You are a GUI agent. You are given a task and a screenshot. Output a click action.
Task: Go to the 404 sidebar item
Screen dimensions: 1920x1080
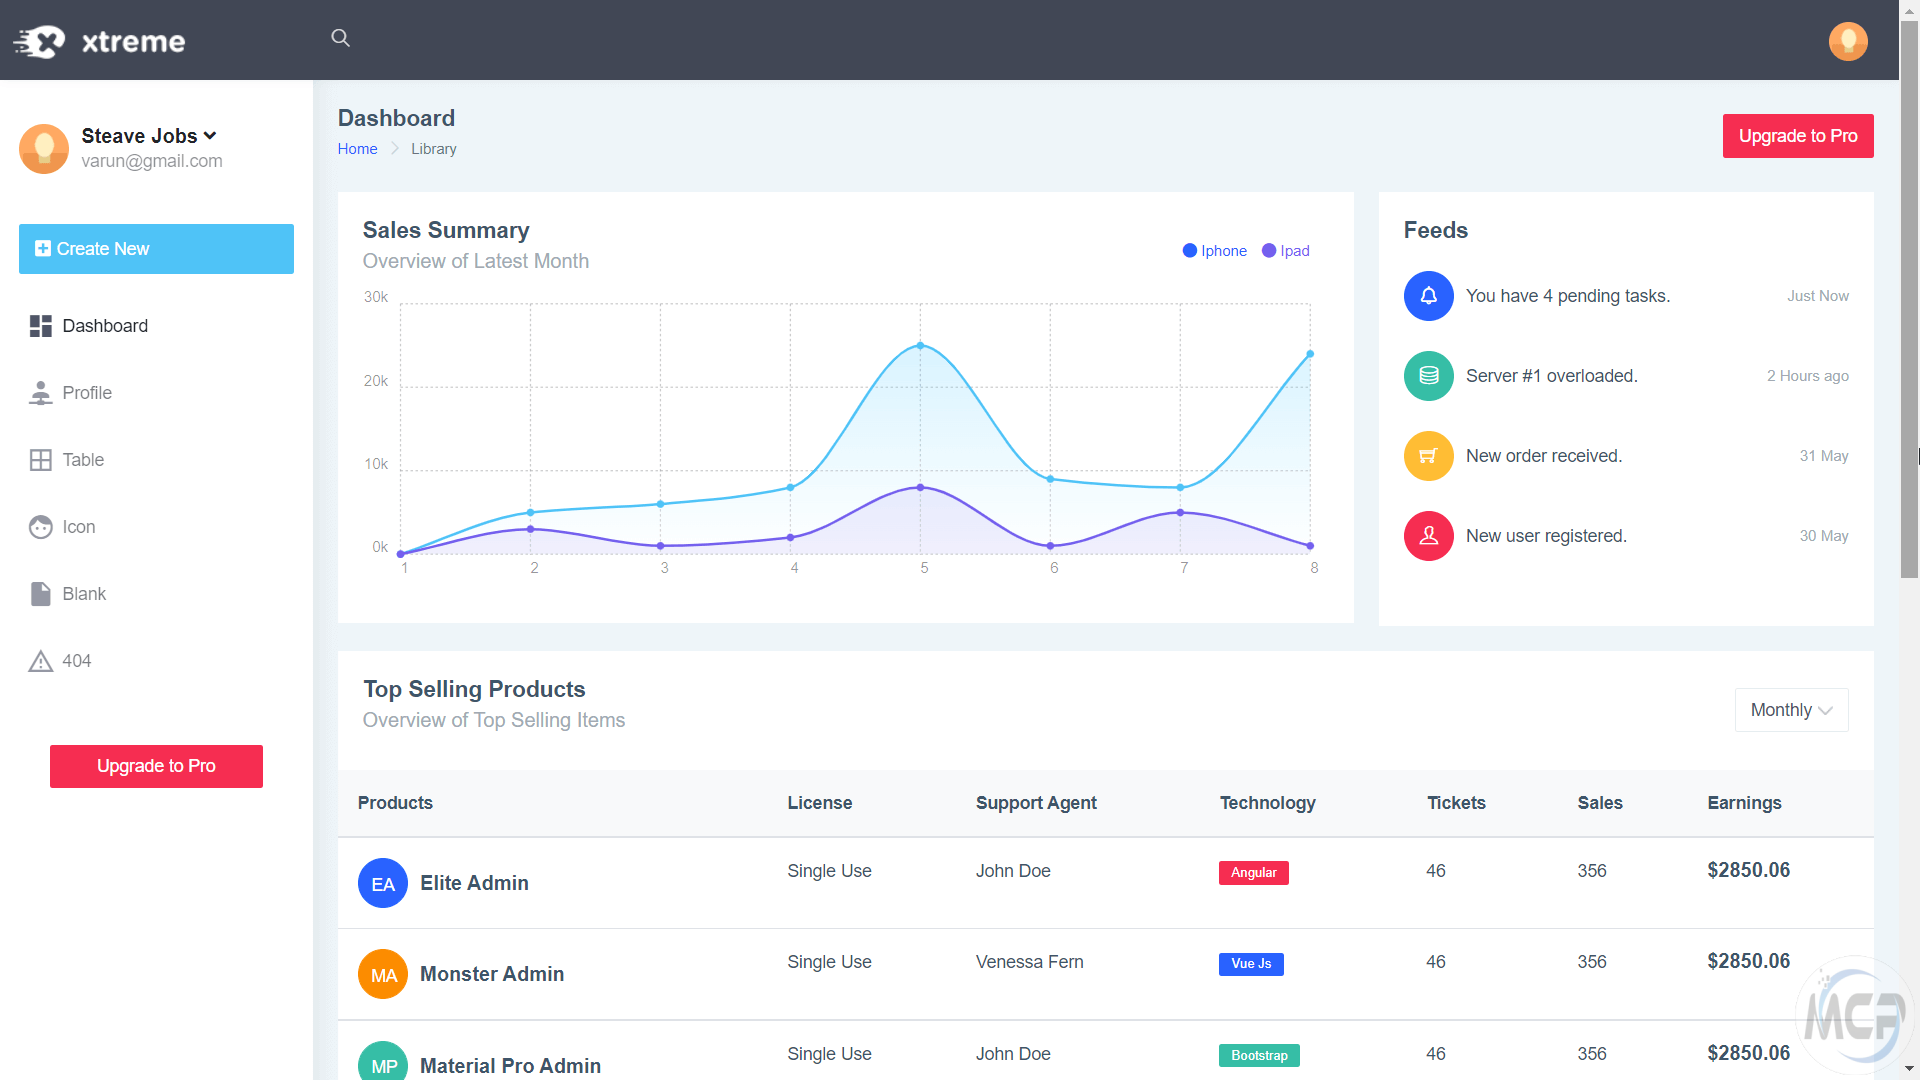click(76, 661)
